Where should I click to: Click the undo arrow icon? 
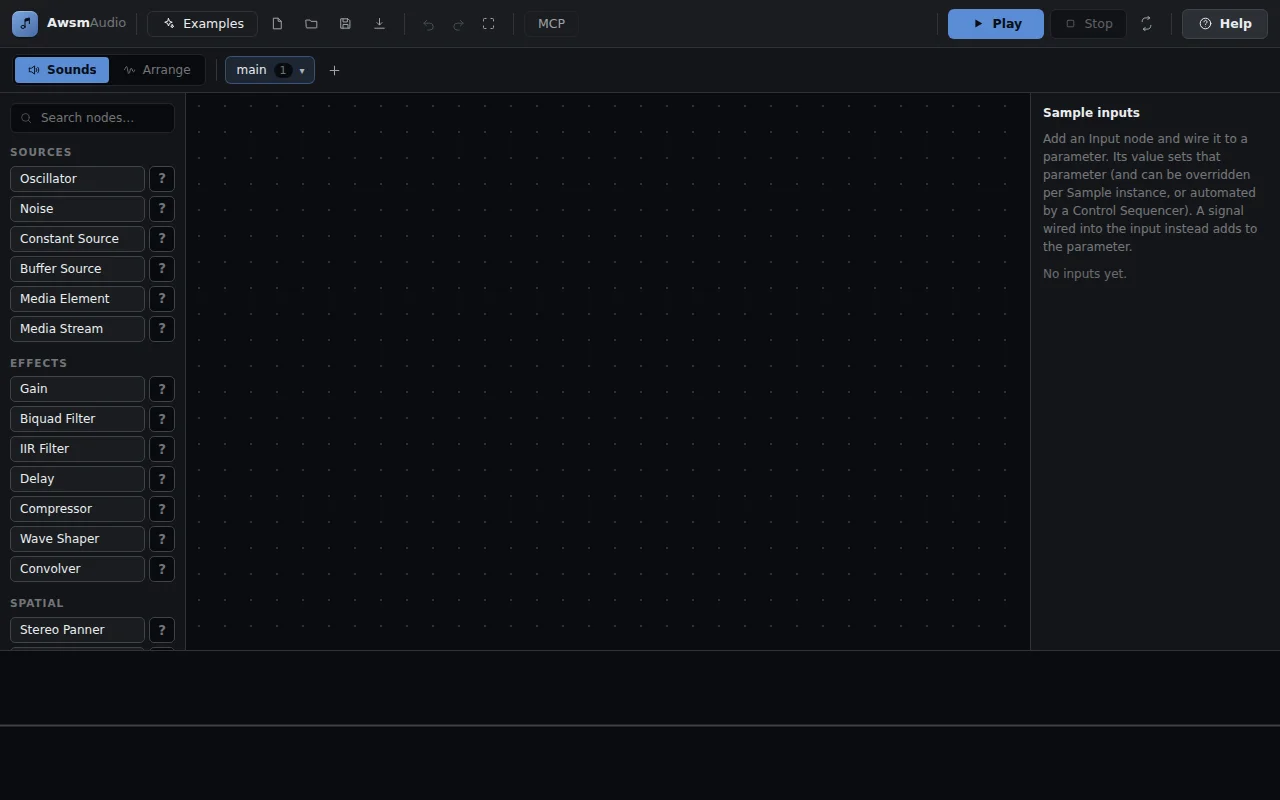point(428,23)
